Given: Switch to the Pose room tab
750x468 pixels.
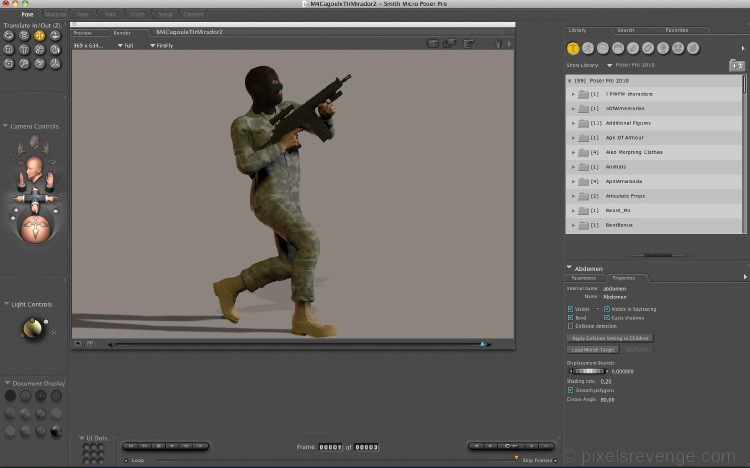Looking at the screenshot, I should tap(27, 14).
